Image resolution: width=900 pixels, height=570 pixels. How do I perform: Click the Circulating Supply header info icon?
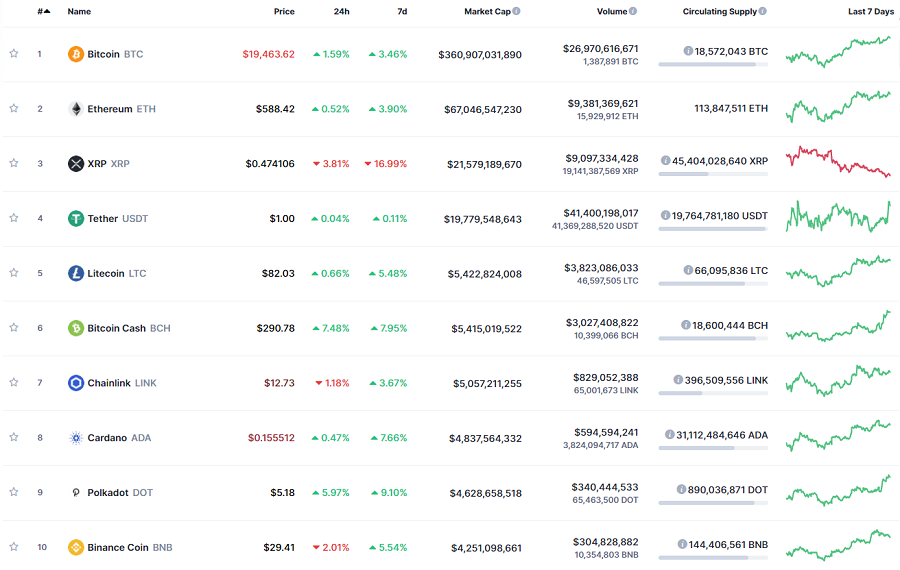click(762, 11)
